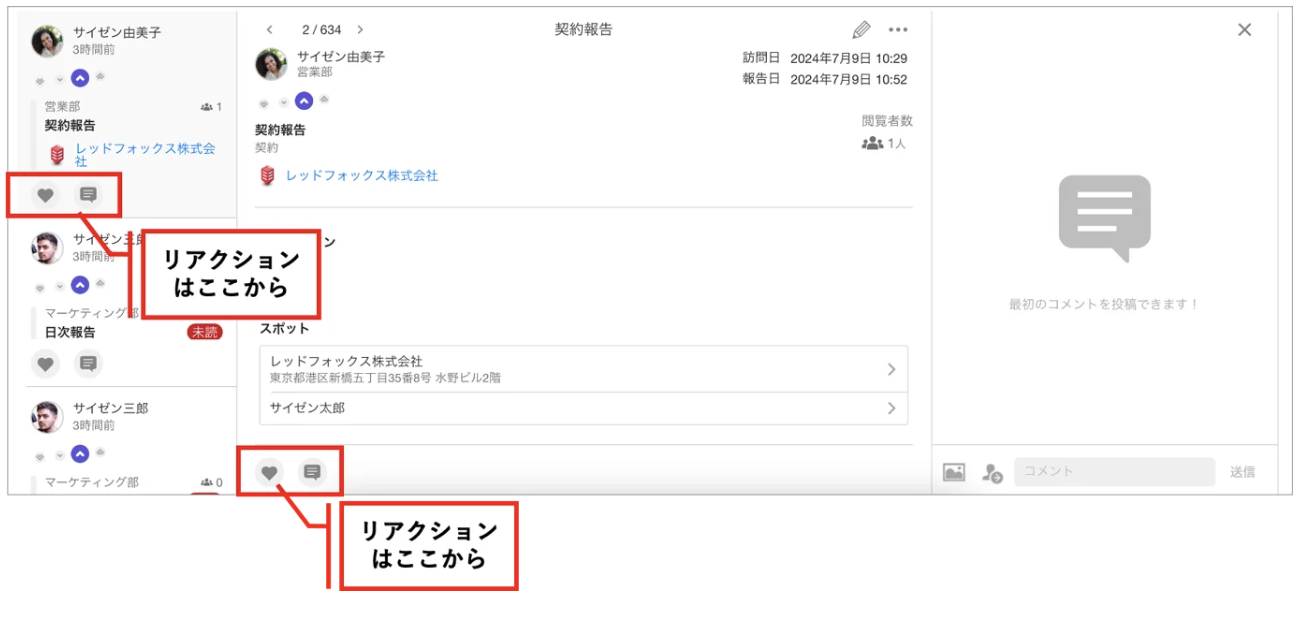Open the レッドフォックス株式会社 link in the list card
1310x634 pixels.
point(146,154)
